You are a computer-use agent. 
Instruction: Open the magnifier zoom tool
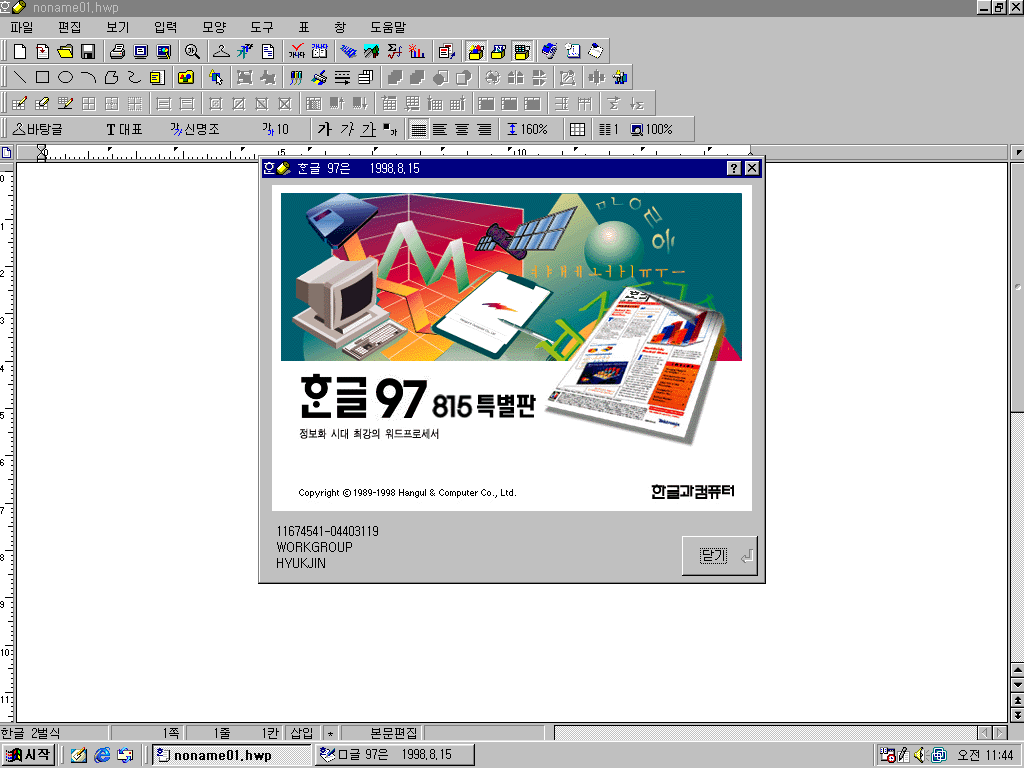point(192,52)
